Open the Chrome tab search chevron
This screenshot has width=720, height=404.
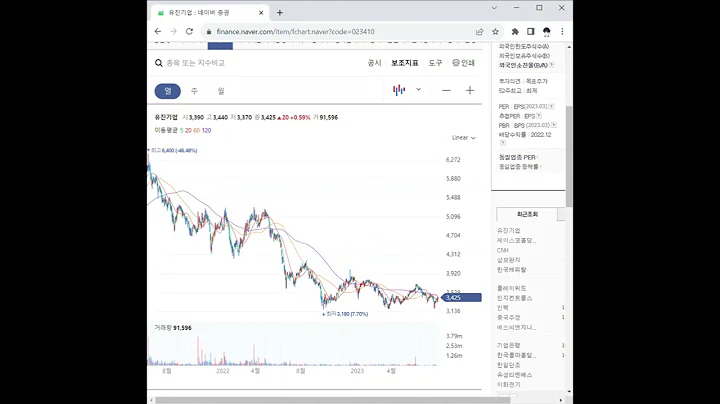pyautogui.click(x=494, y=8)
